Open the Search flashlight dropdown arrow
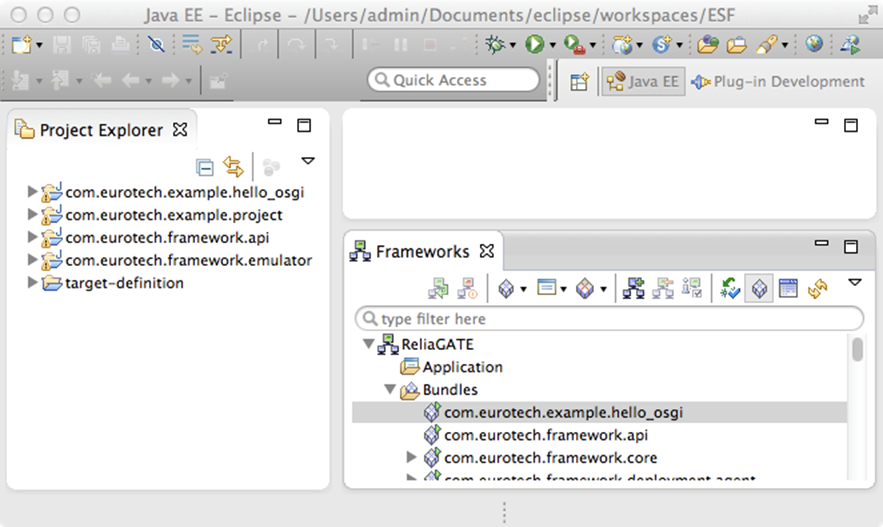 (x=784, y=45)
